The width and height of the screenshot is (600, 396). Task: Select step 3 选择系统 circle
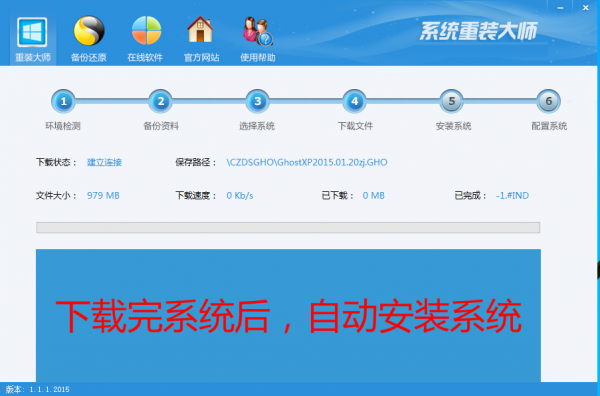click(x=258, y=101)
